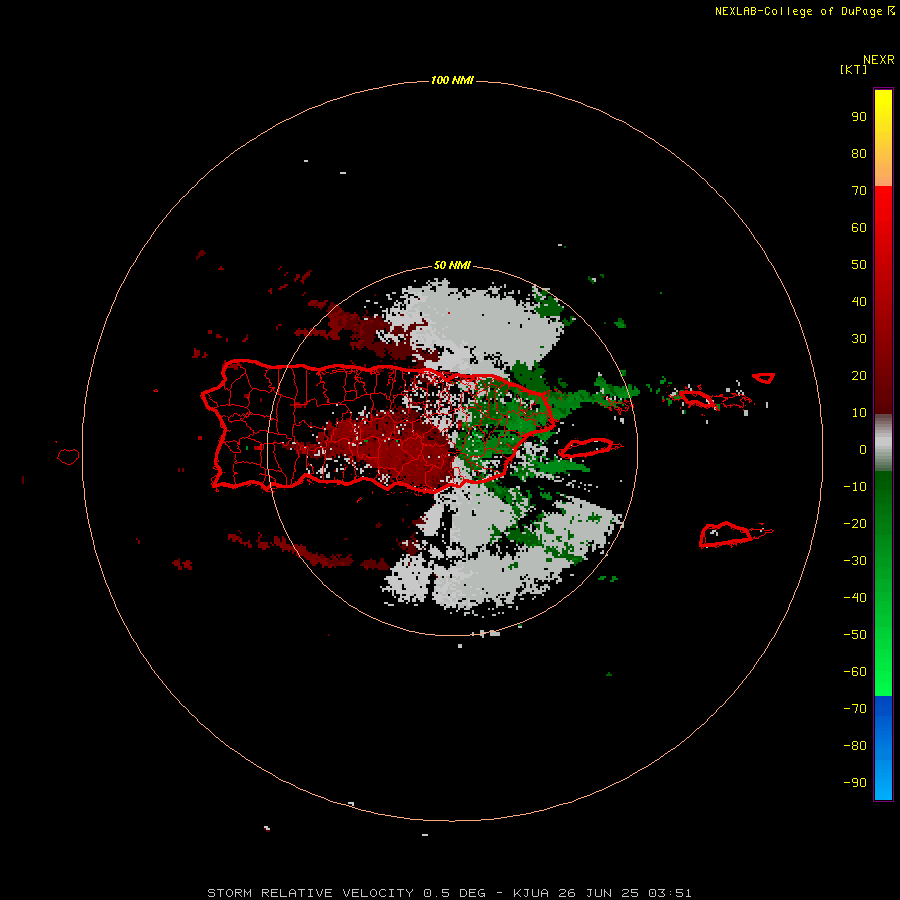Viewport: 900px width, 900px height.
Task: Click the 80 label above 70 on scale
Action: (859, 154)
